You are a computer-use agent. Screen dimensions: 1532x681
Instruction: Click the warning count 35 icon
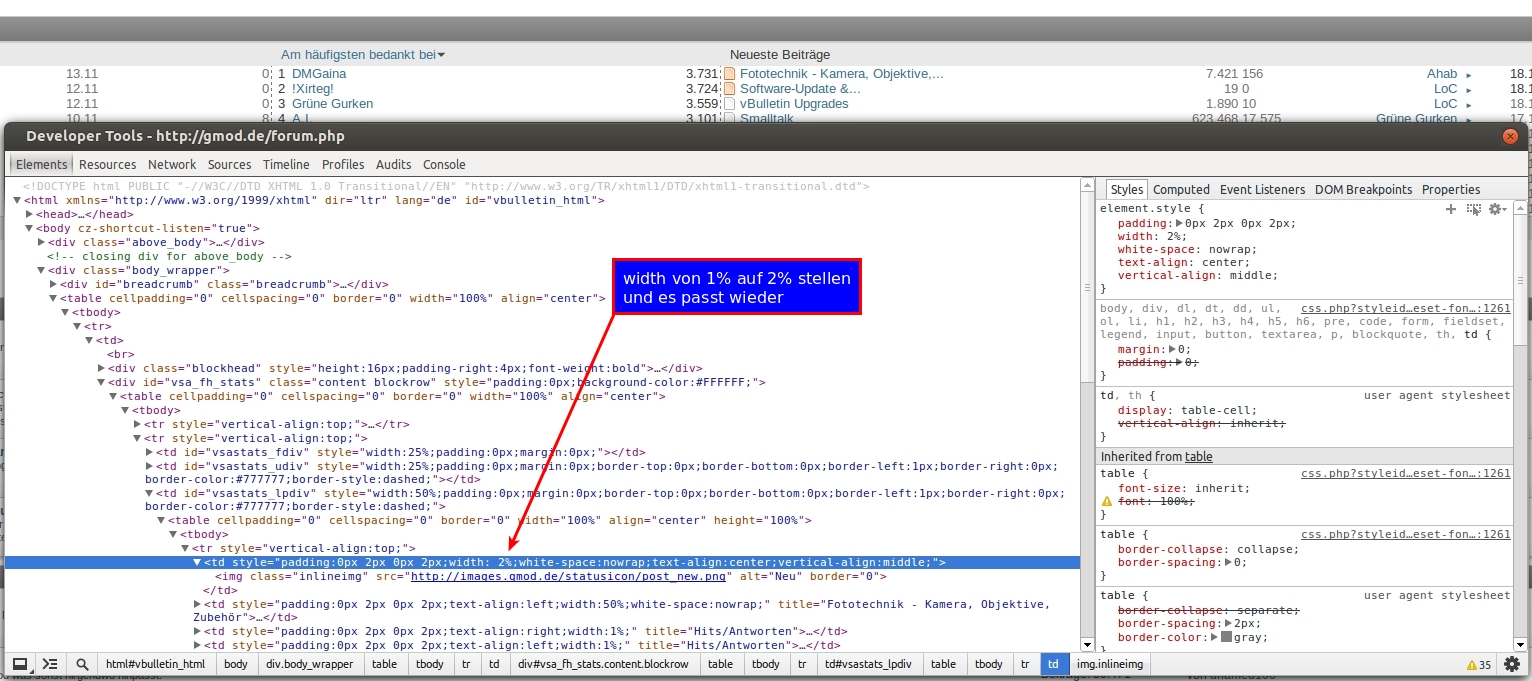coord(1478,665)
